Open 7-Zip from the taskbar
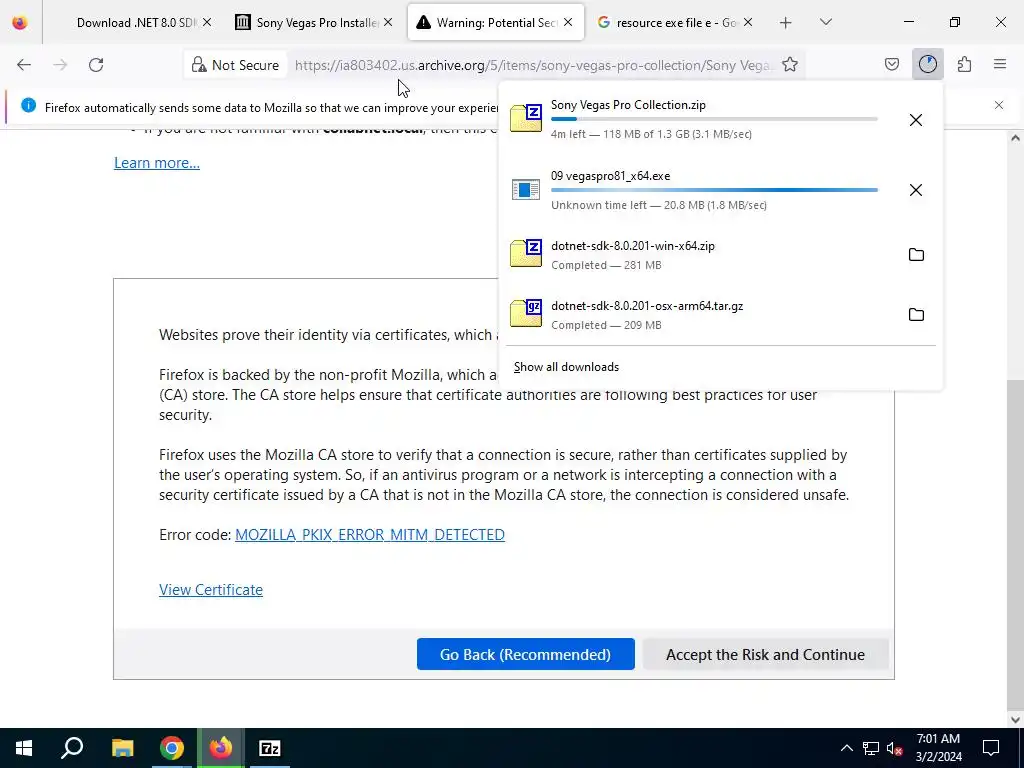The image size is (1024, 768). pos(270,748)
